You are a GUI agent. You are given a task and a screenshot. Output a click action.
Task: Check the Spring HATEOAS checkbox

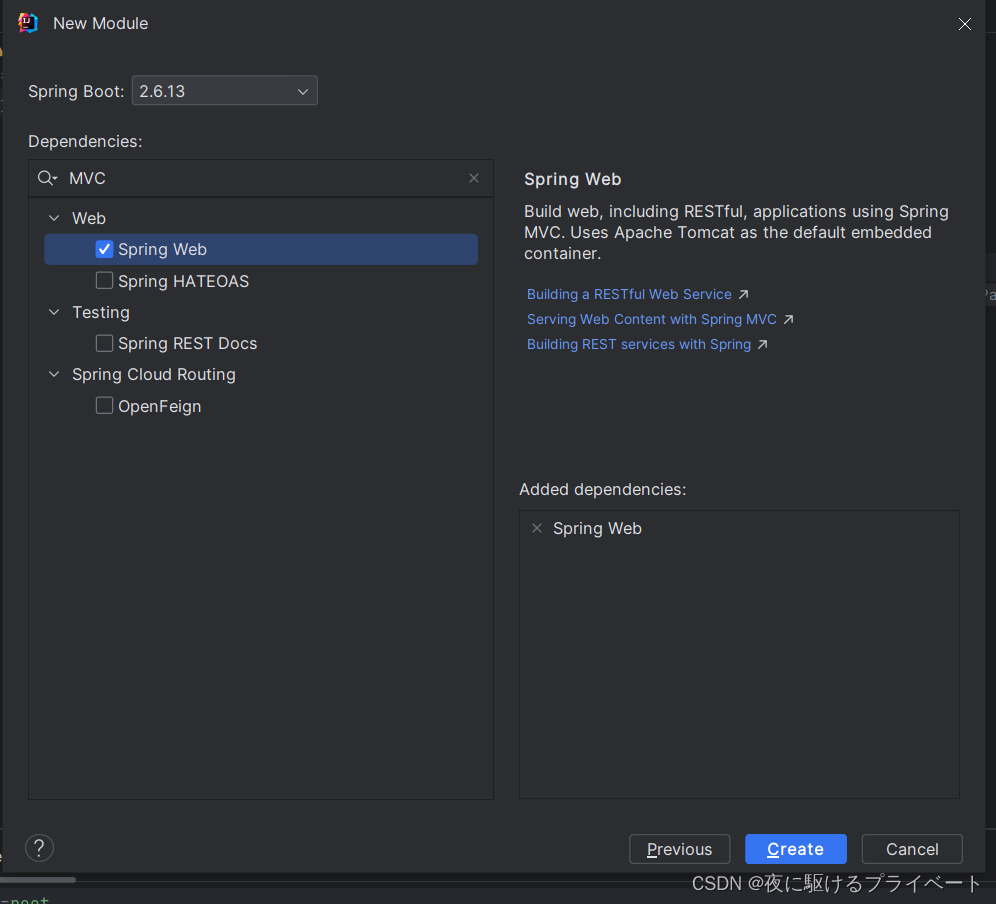104,281
